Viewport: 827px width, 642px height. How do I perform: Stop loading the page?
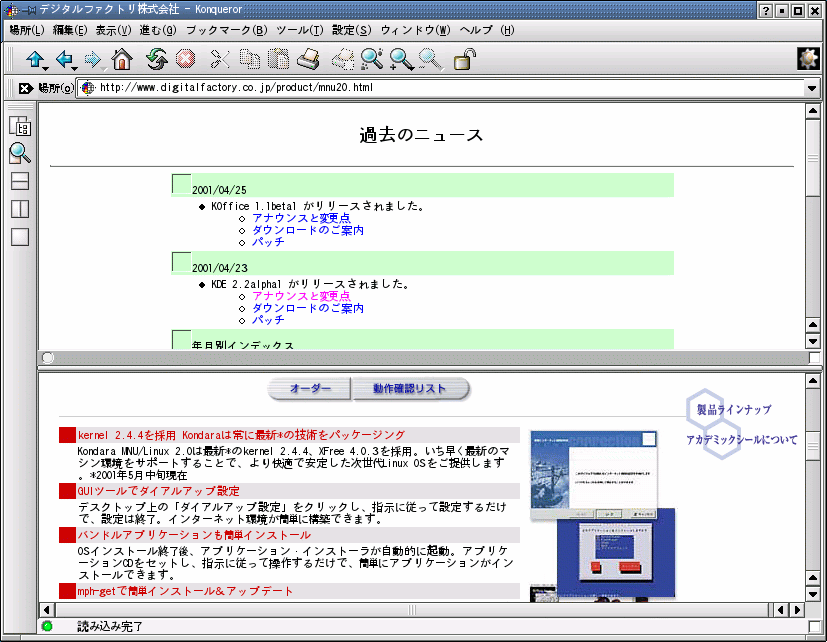pyautogui.click(x=185, y=59)
